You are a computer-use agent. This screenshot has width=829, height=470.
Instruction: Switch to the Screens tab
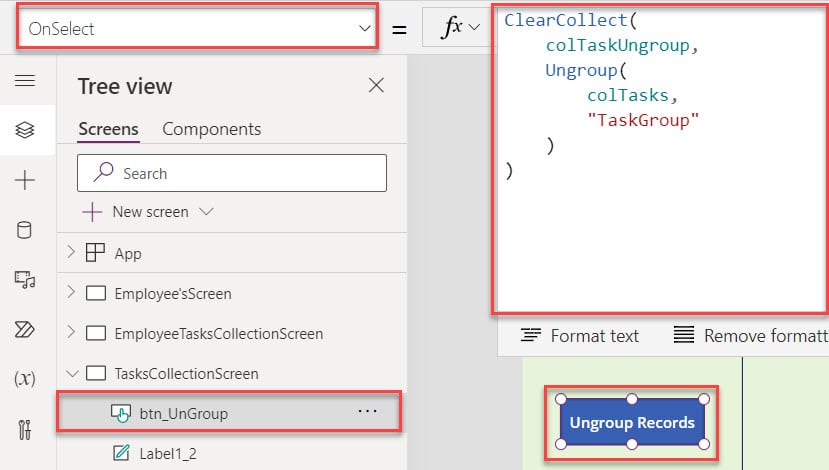[x=108, y=129]
